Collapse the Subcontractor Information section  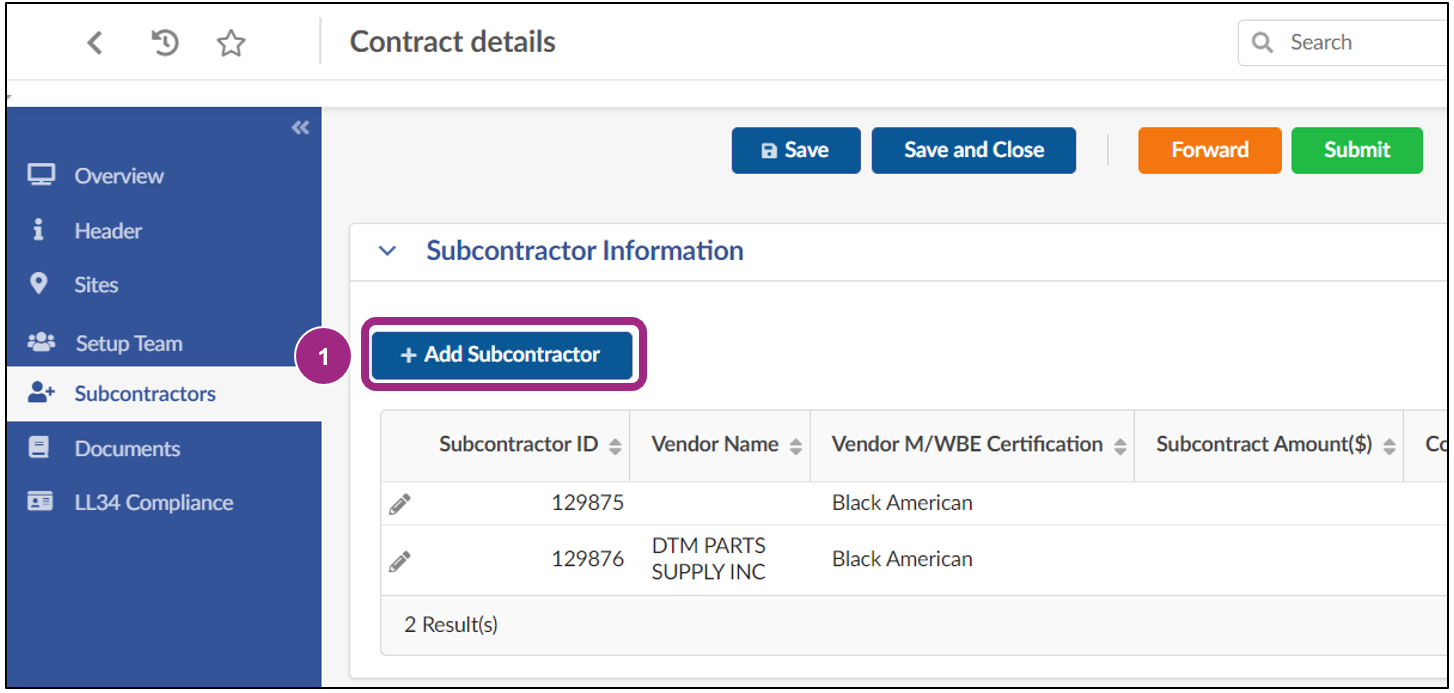click(387, 251)
